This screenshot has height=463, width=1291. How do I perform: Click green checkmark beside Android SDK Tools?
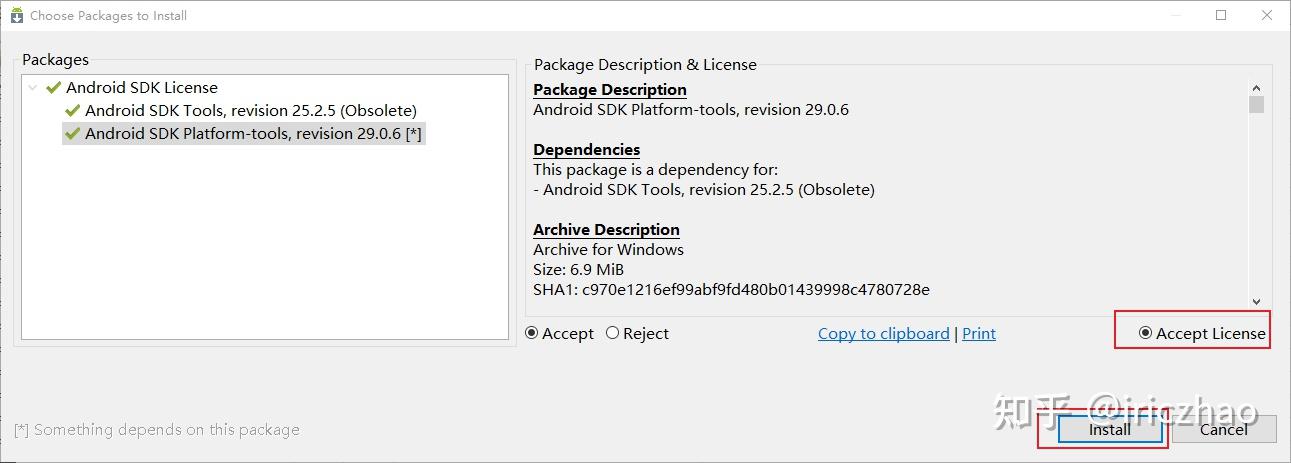72,111
